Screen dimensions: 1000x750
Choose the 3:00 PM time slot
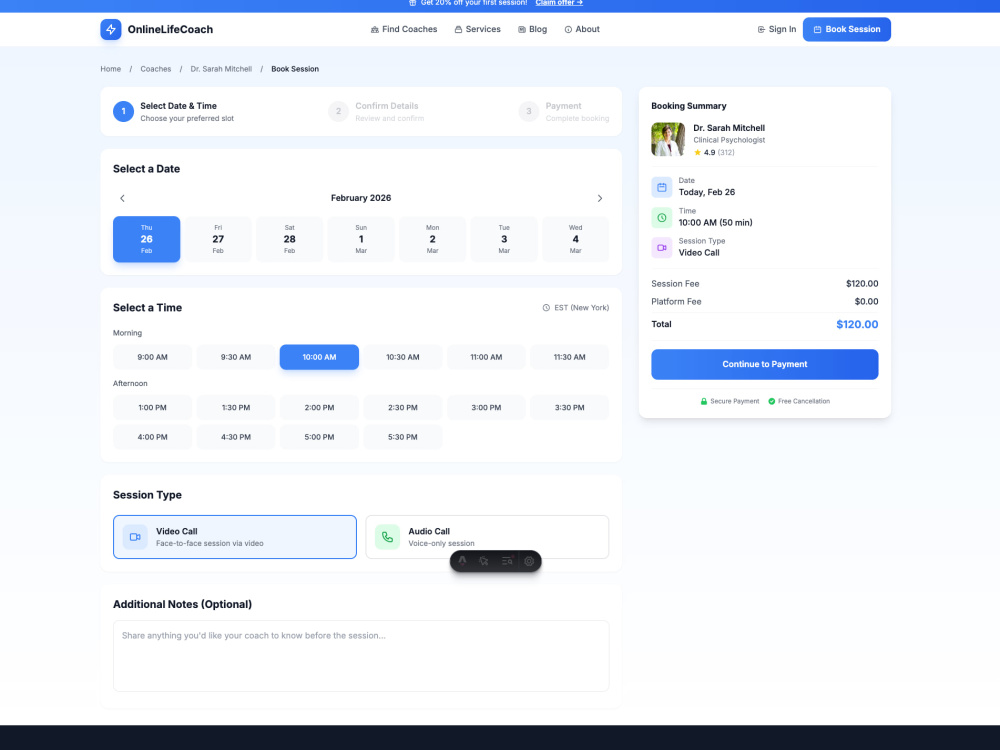486,408
